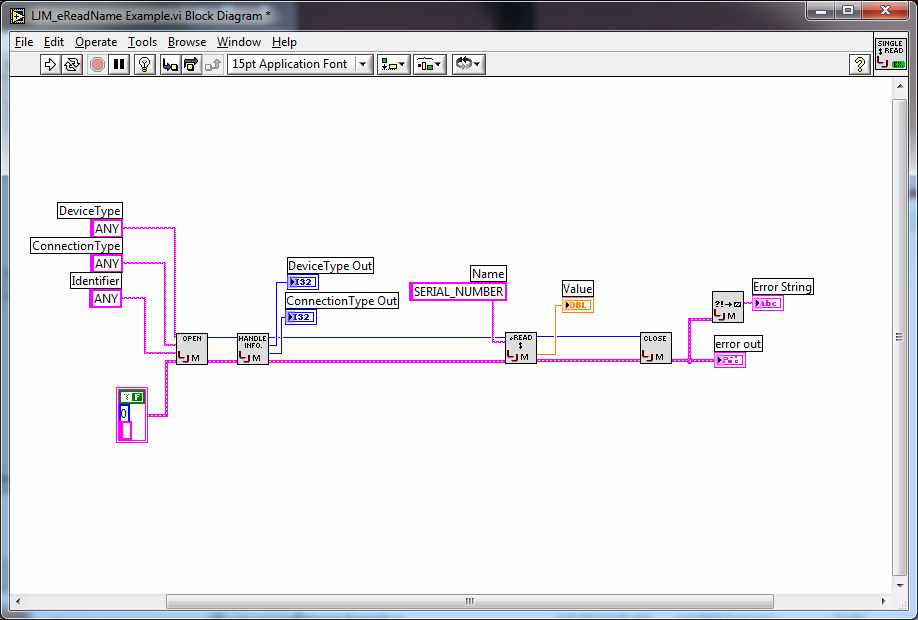Toggle the false Boolean constant in the case structure

point(131,396)
